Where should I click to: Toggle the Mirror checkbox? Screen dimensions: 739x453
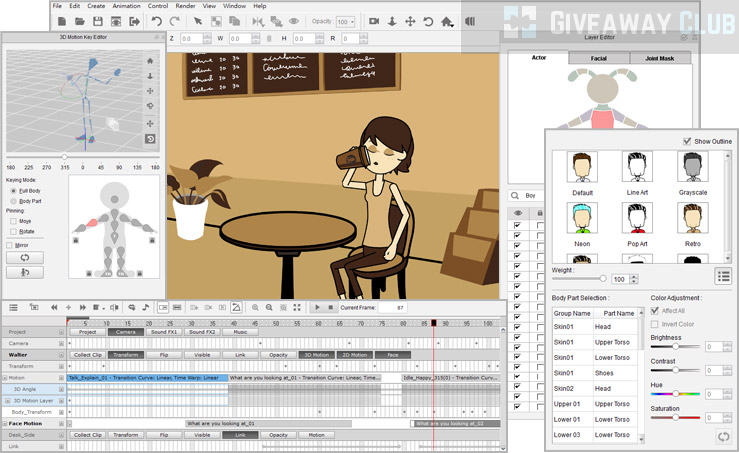pyautogui.click(x=9, y=245)
